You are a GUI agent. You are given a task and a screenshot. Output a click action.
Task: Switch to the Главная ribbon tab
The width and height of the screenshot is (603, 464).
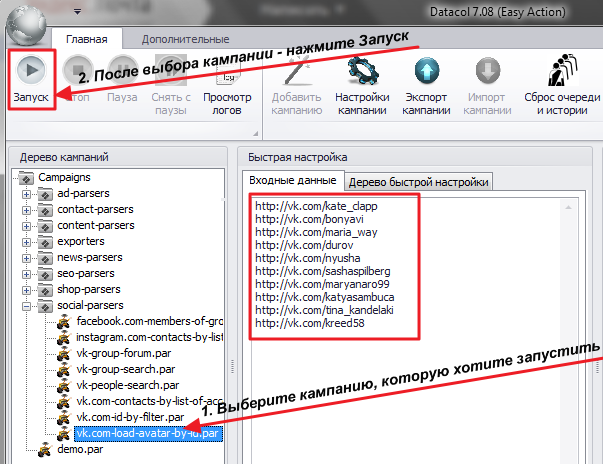click(x=87, y=39)
